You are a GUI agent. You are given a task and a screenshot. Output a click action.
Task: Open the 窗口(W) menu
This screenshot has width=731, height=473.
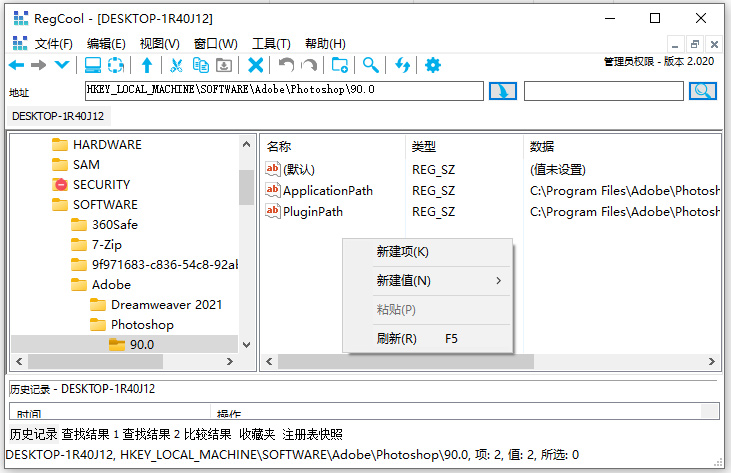(216, 44)
